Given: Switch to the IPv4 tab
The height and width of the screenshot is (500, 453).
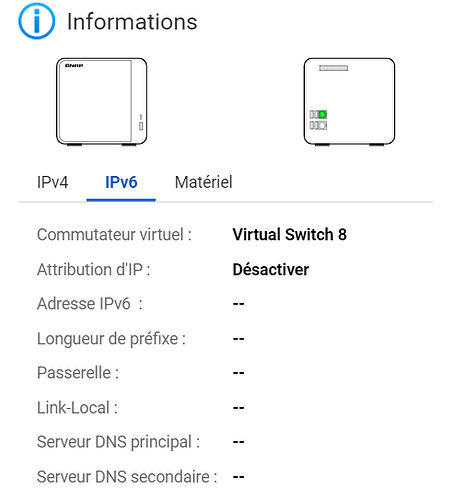Looking at the screenshot, I should [52, 182].
